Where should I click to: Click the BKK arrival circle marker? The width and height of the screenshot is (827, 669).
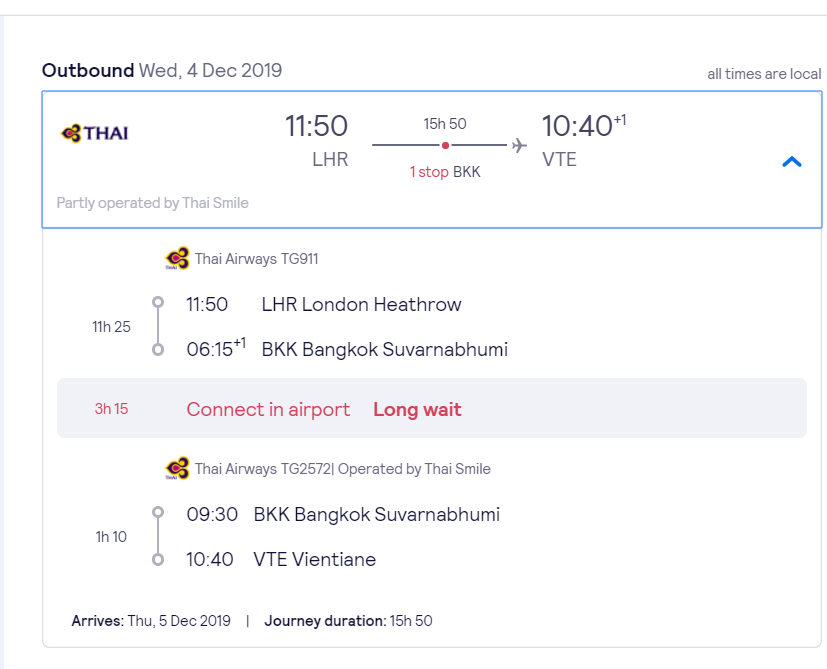[158, 349]
